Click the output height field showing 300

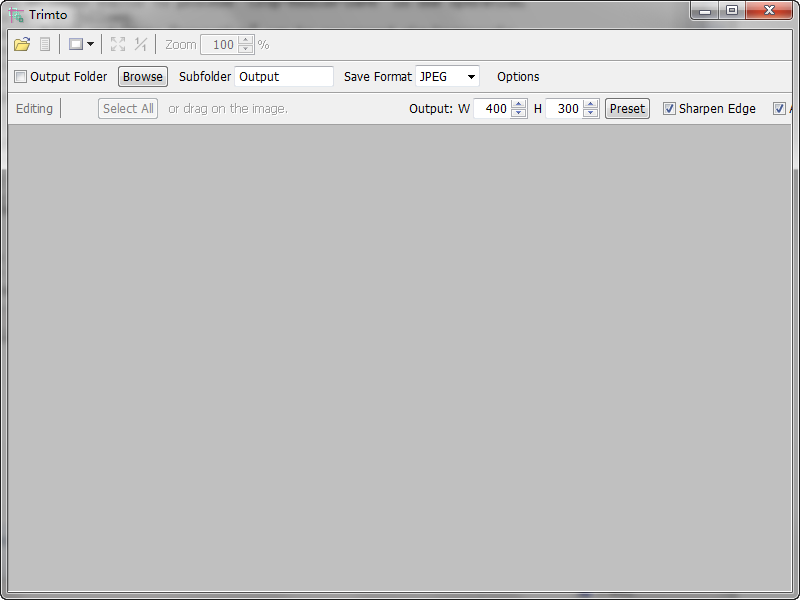pyautogui.click(x=564, y=109)
